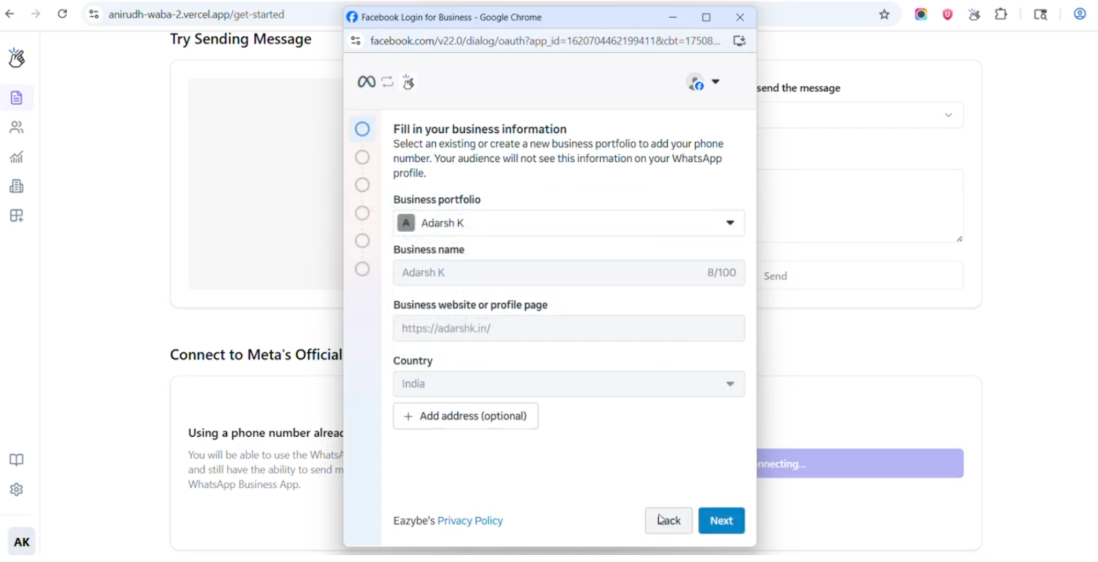Click the Facebook popup URL address bar

click(545, 41)
